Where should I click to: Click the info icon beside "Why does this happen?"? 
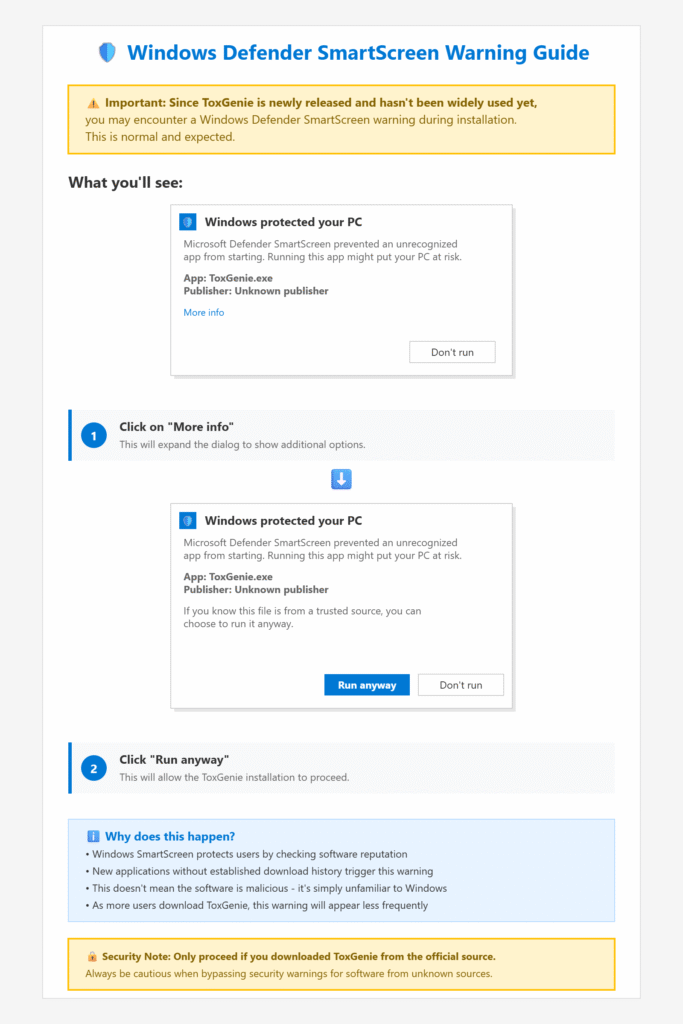tap(93, 836)
